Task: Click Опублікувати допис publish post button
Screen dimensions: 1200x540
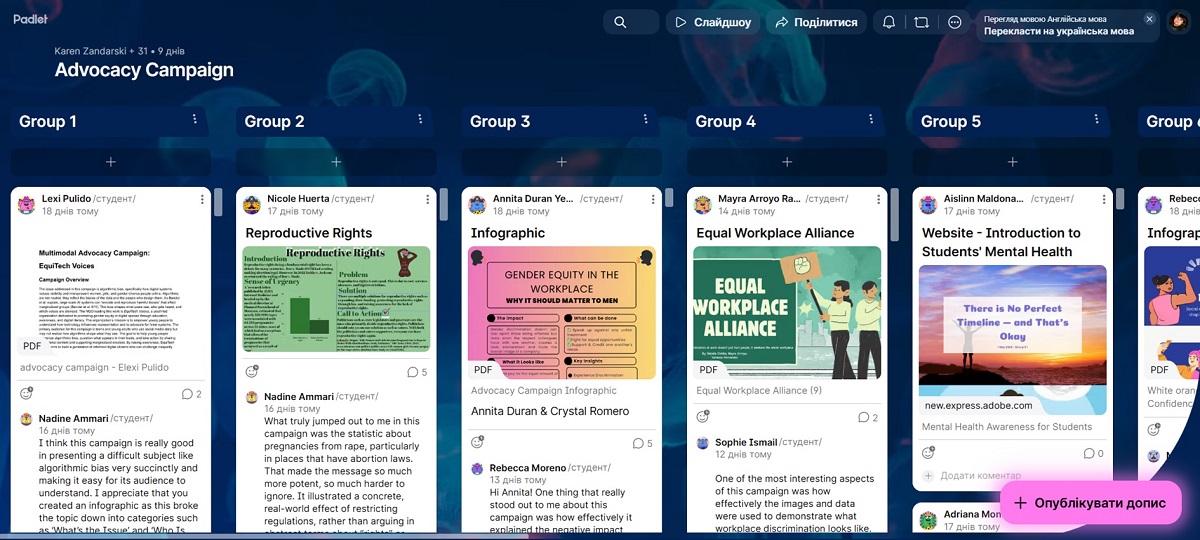Action: [x=1091, y=503]
